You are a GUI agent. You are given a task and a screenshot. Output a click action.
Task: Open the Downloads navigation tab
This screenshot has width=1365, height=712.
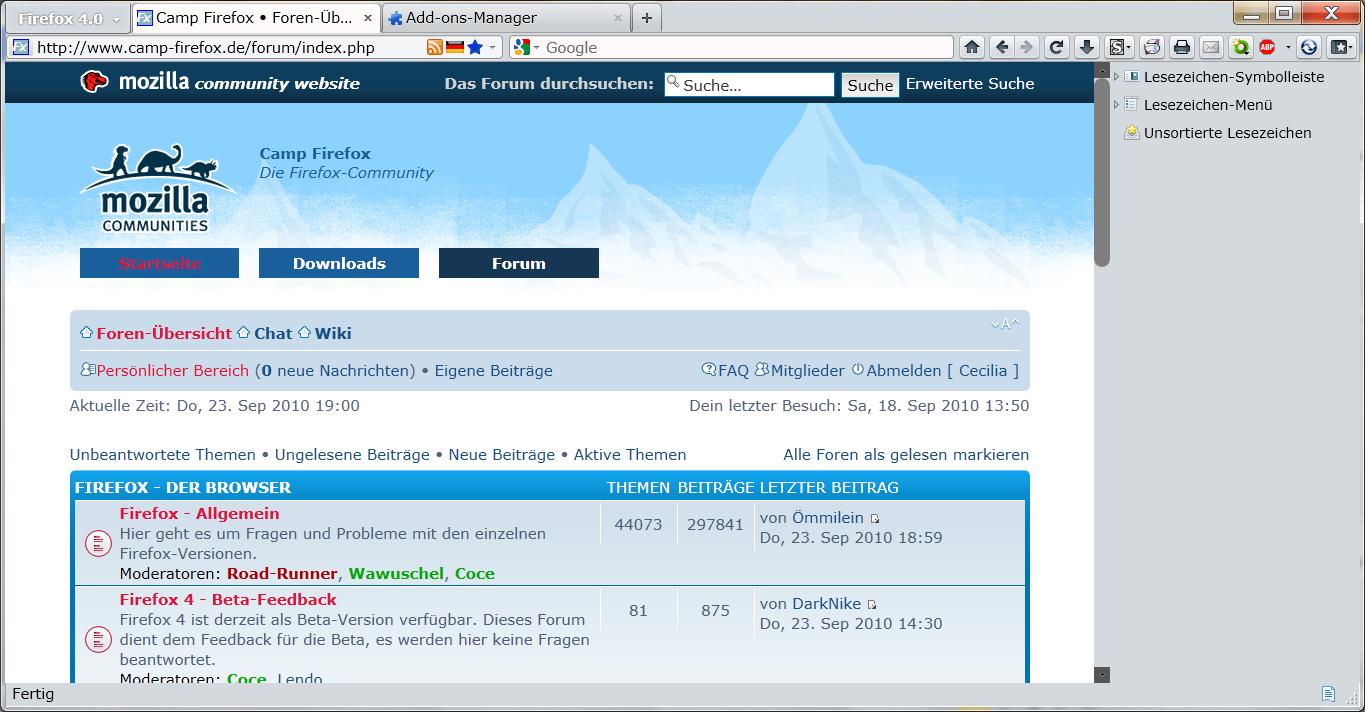click(x=339, y=263)
